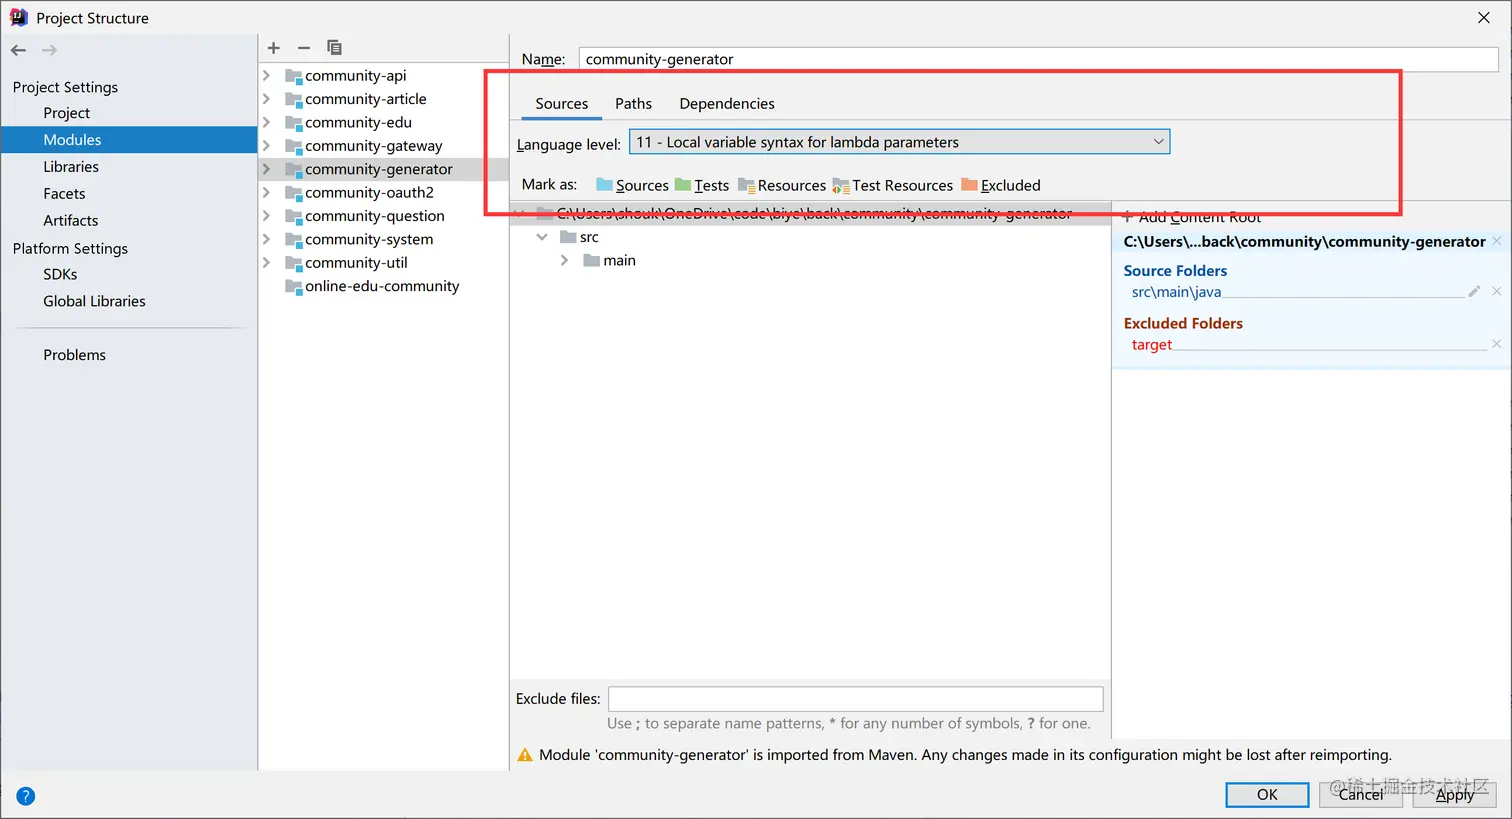
Task: Click the src\main\java source folder entry
Action: click(1176, 292)
